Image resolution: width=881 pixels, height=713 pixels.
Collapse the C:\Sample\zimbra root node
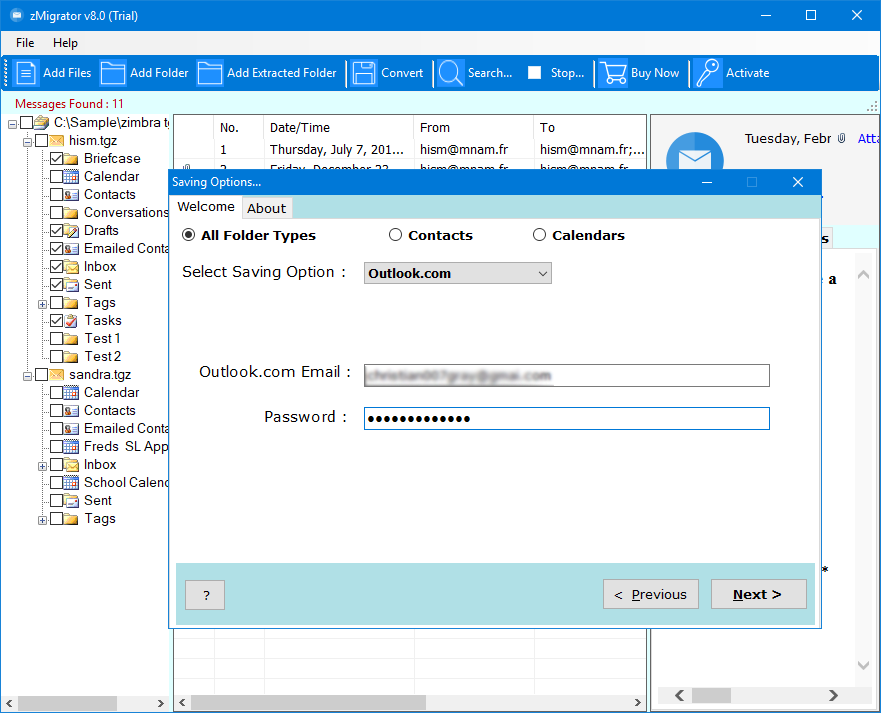12,124
